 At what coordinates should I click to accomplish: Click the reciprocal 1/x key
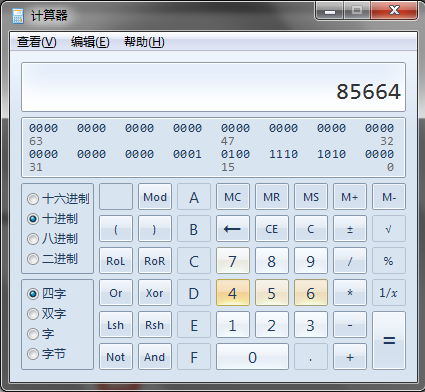389,293
